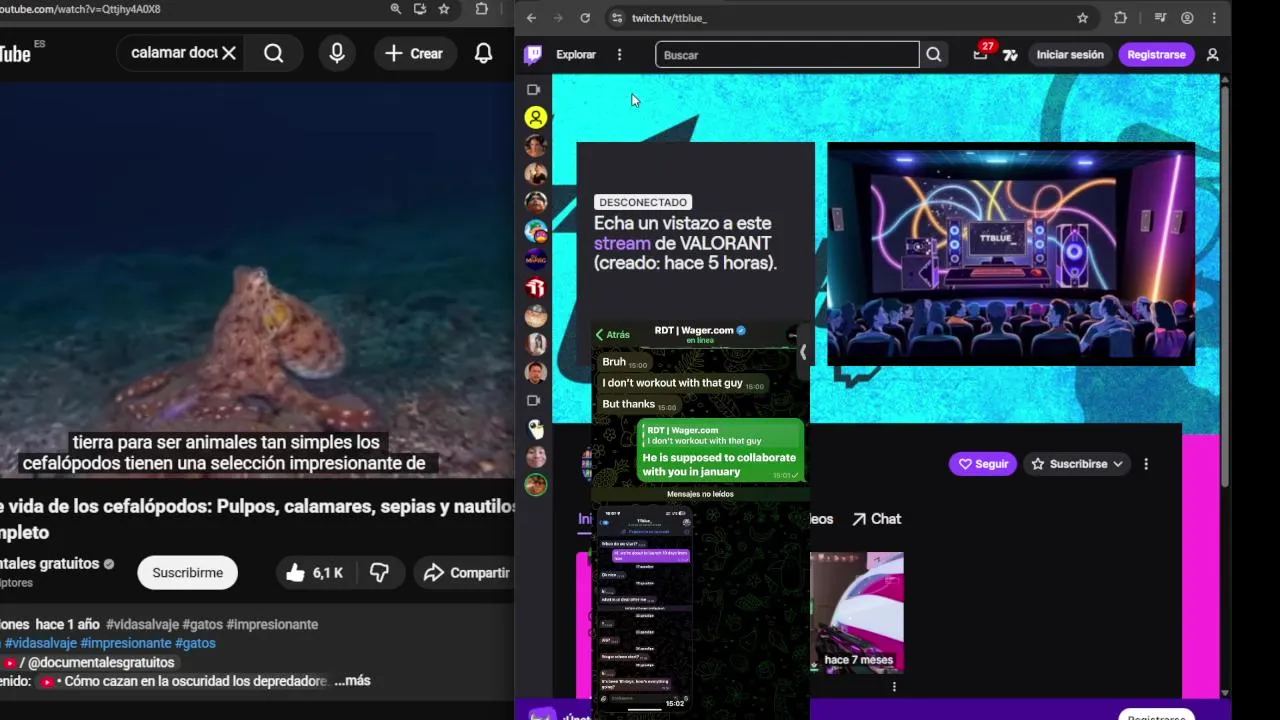Tap Atrás back arrow in chat overlay
The image size is (1280, 720).
coord(613,335)
